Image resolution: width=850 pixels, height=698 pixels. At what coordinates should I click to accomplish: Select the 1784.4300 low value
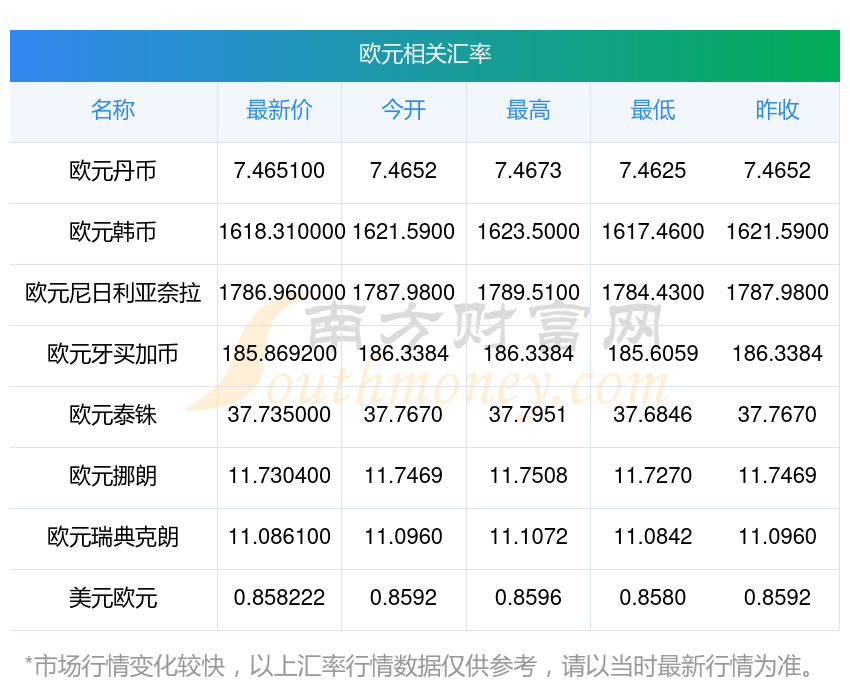click(653, 293)
